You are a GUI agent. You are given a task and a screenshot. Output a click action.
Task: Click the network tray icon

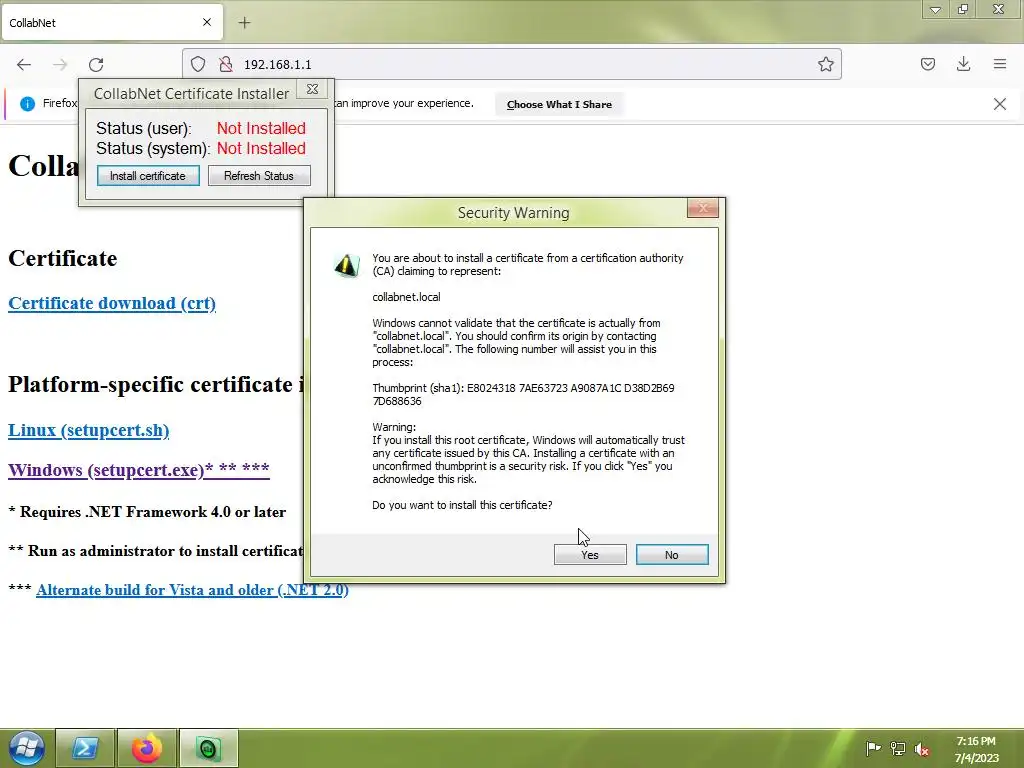(898, 748)
